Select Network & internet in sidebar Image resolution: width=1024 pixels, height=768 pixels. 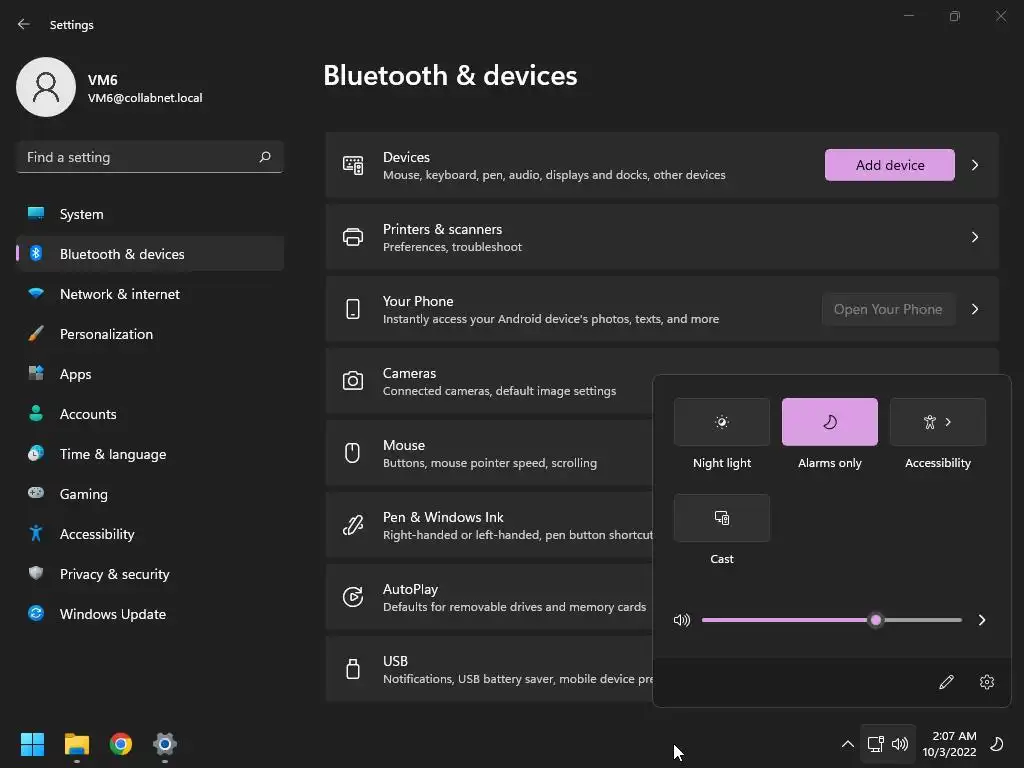(120, 294)
